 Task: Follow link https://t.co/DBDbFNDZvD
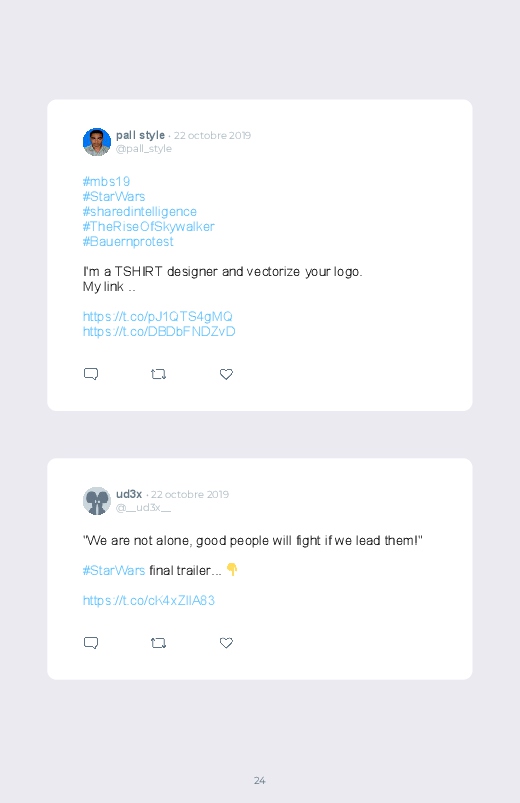pos(159,331)
